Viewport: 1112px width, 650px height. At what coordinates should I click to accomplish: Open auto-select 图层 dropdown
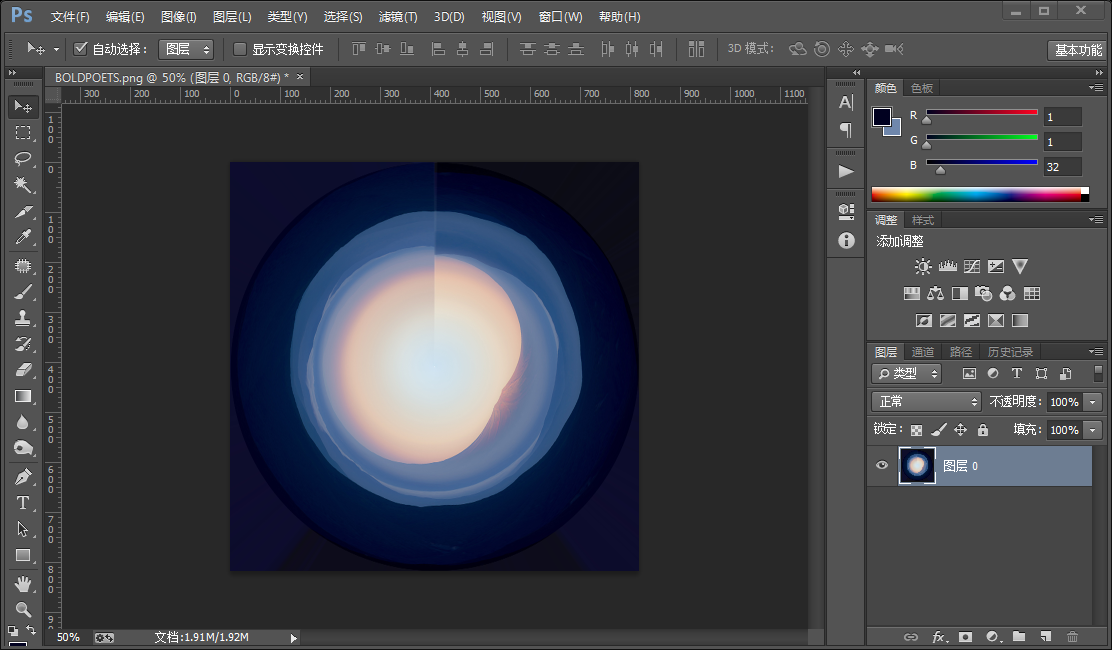tap(186, 49)
